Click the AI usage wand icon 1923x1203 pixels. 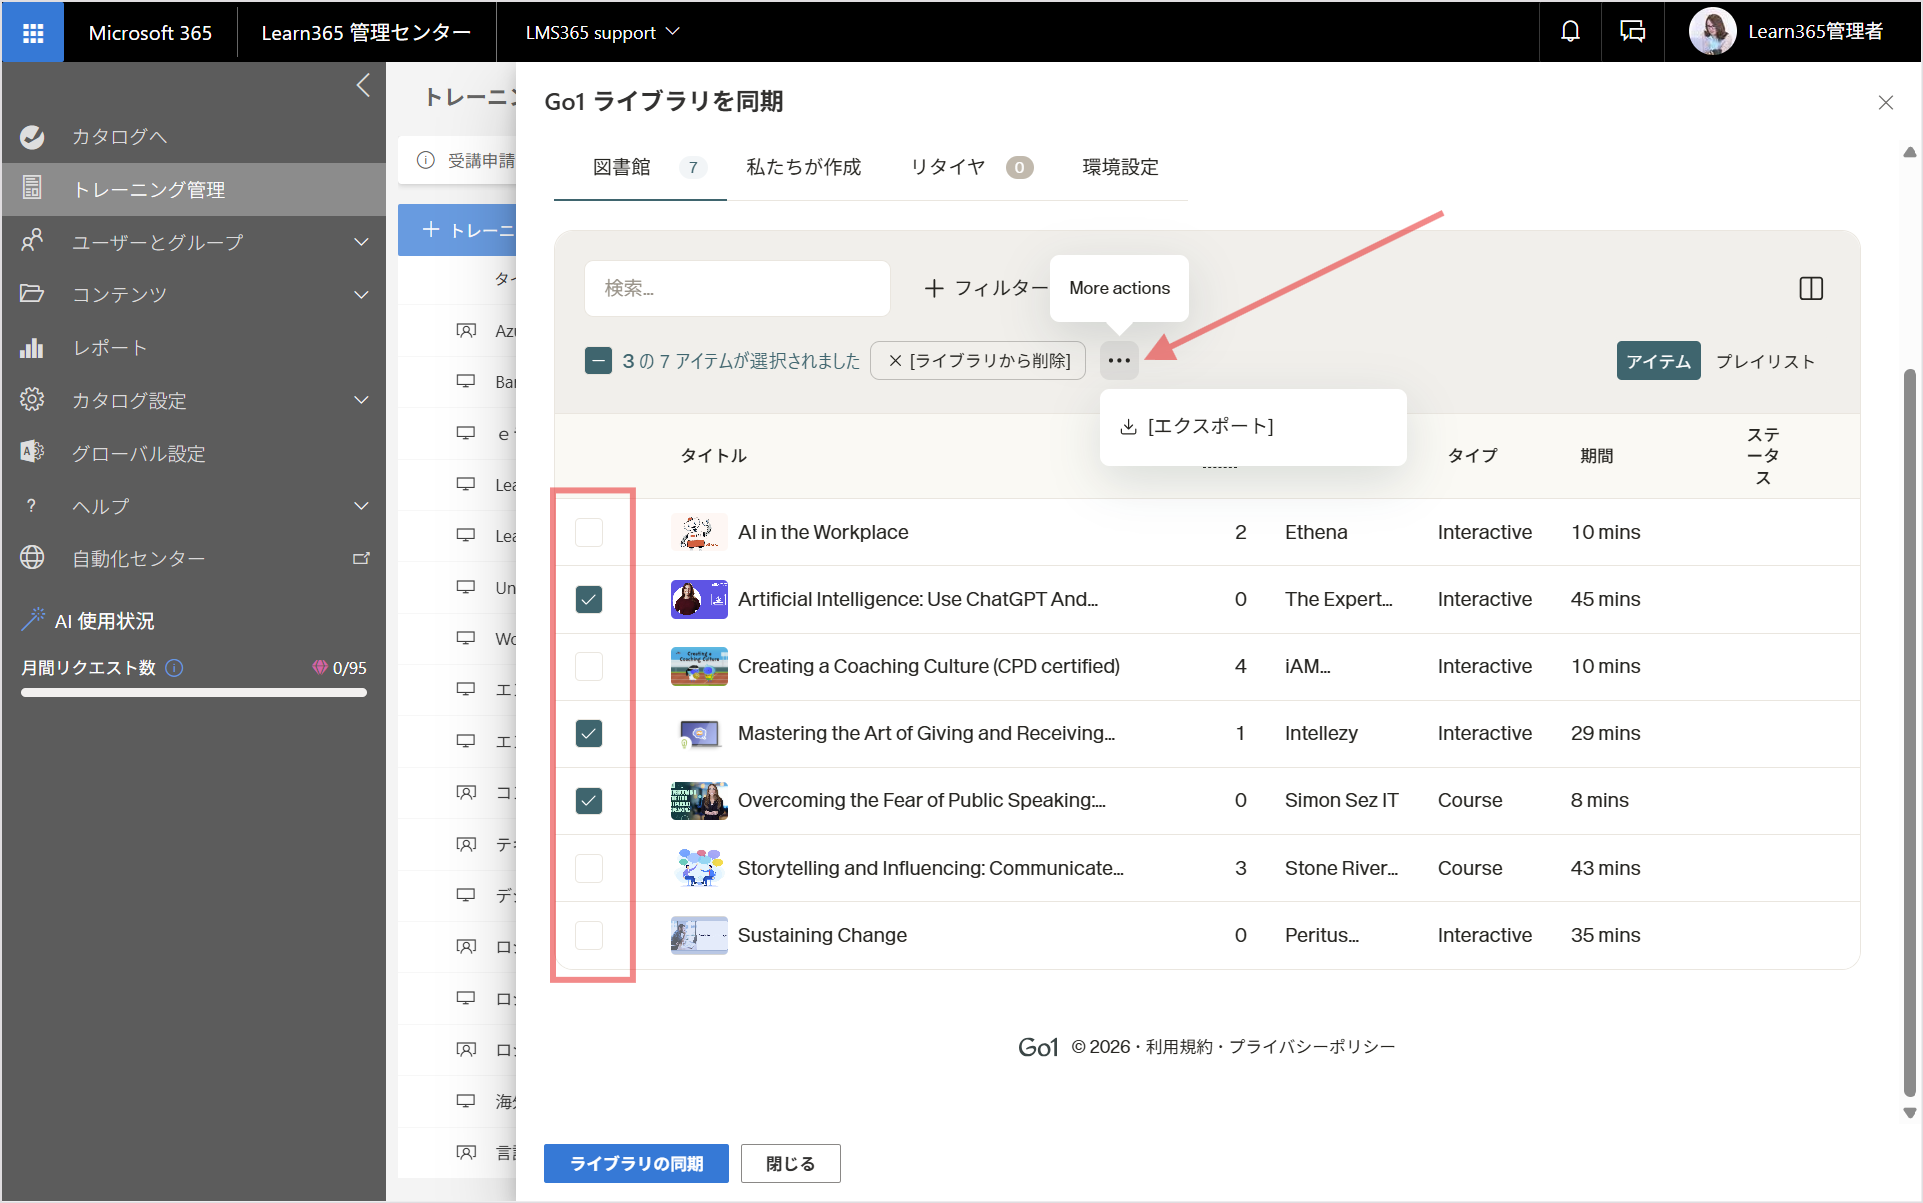32,620
